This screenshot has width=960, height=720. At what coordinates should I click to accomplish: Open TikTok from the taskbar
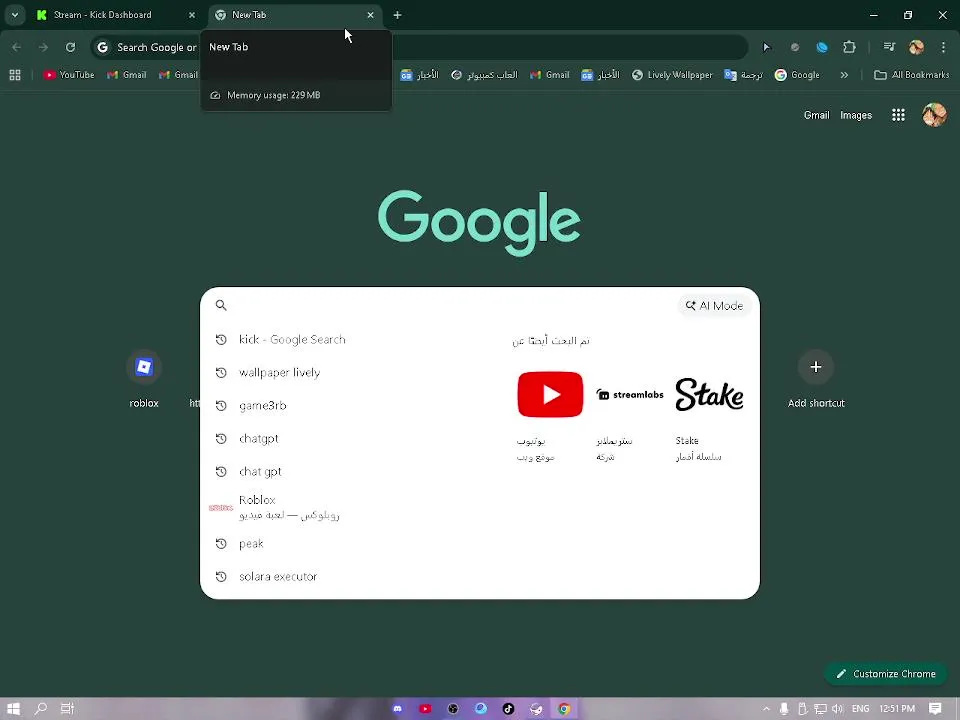click(508, 708)
